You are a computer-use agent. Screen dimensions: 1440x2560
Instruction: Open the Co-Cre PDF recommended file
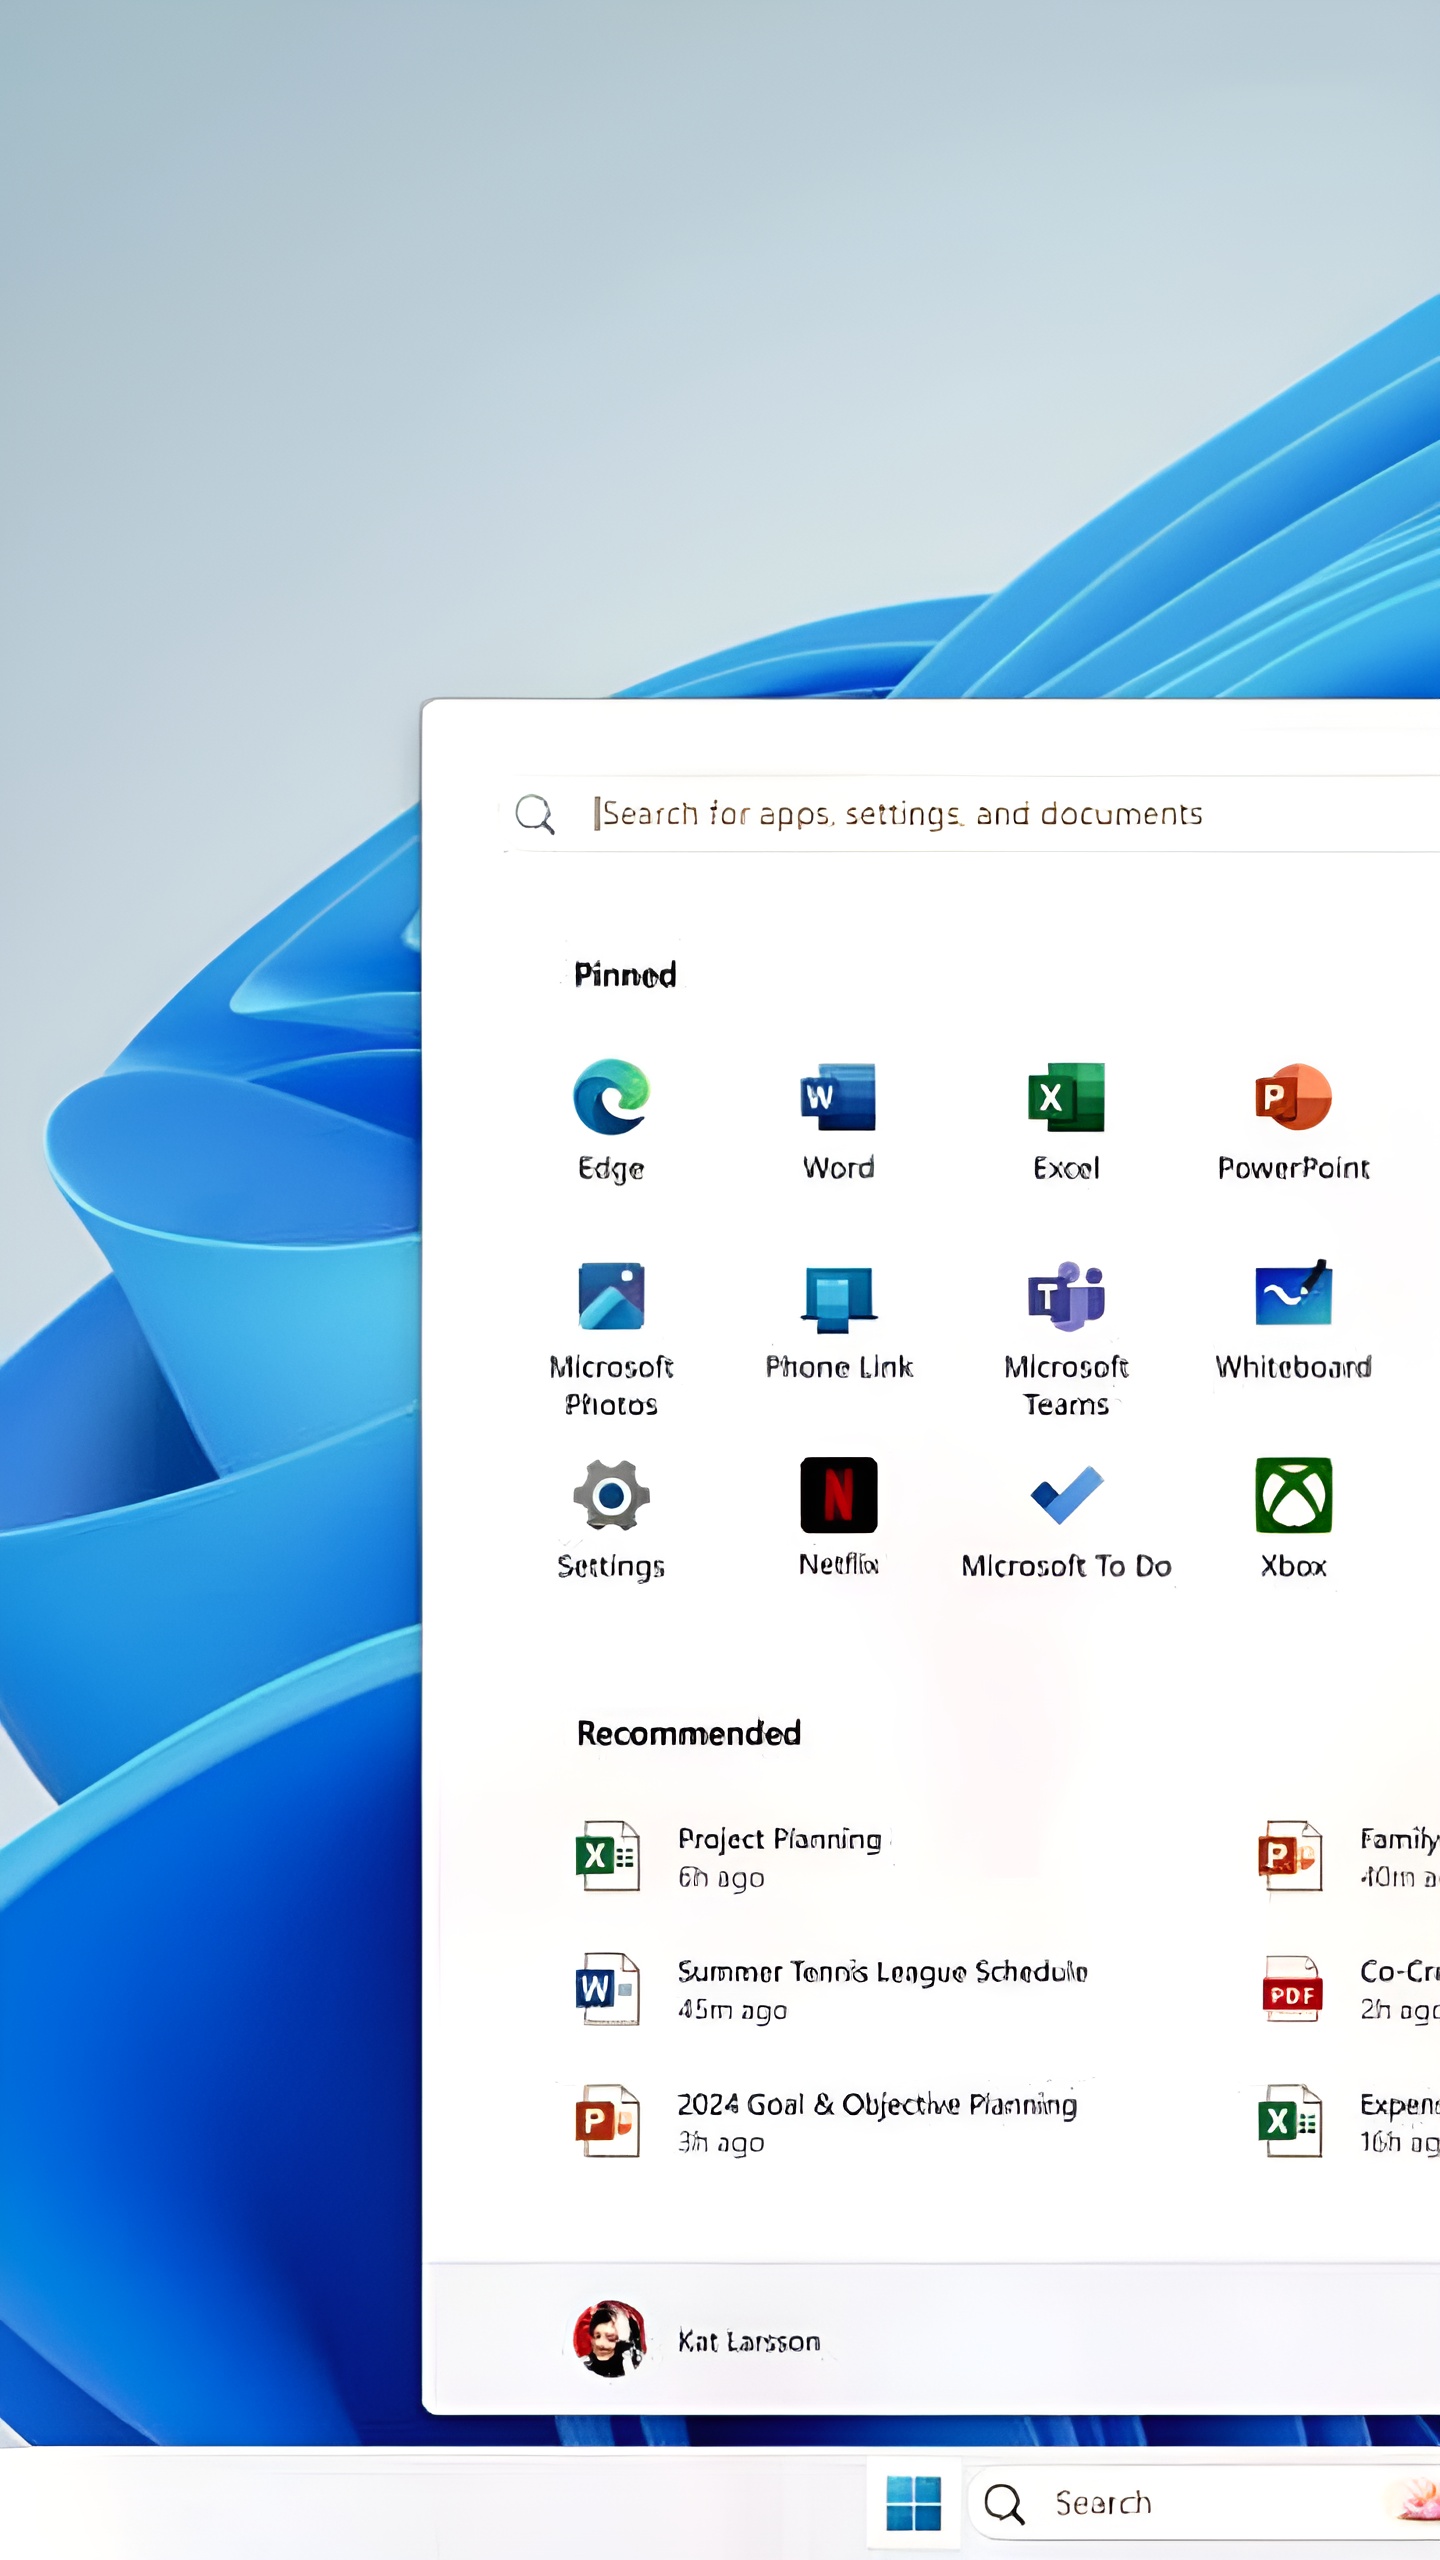point(1348,1989)
